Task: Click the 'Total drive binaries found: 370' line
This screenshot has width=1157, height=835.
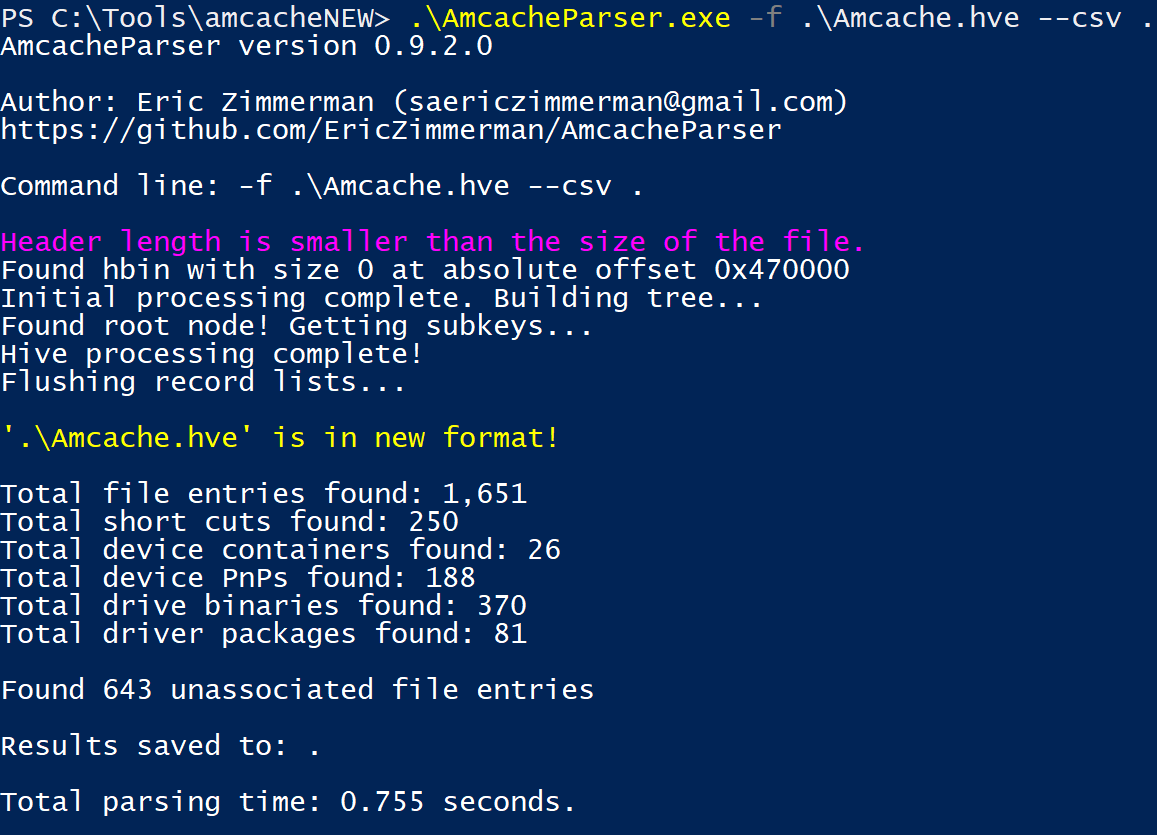Action: click(264, 606)
